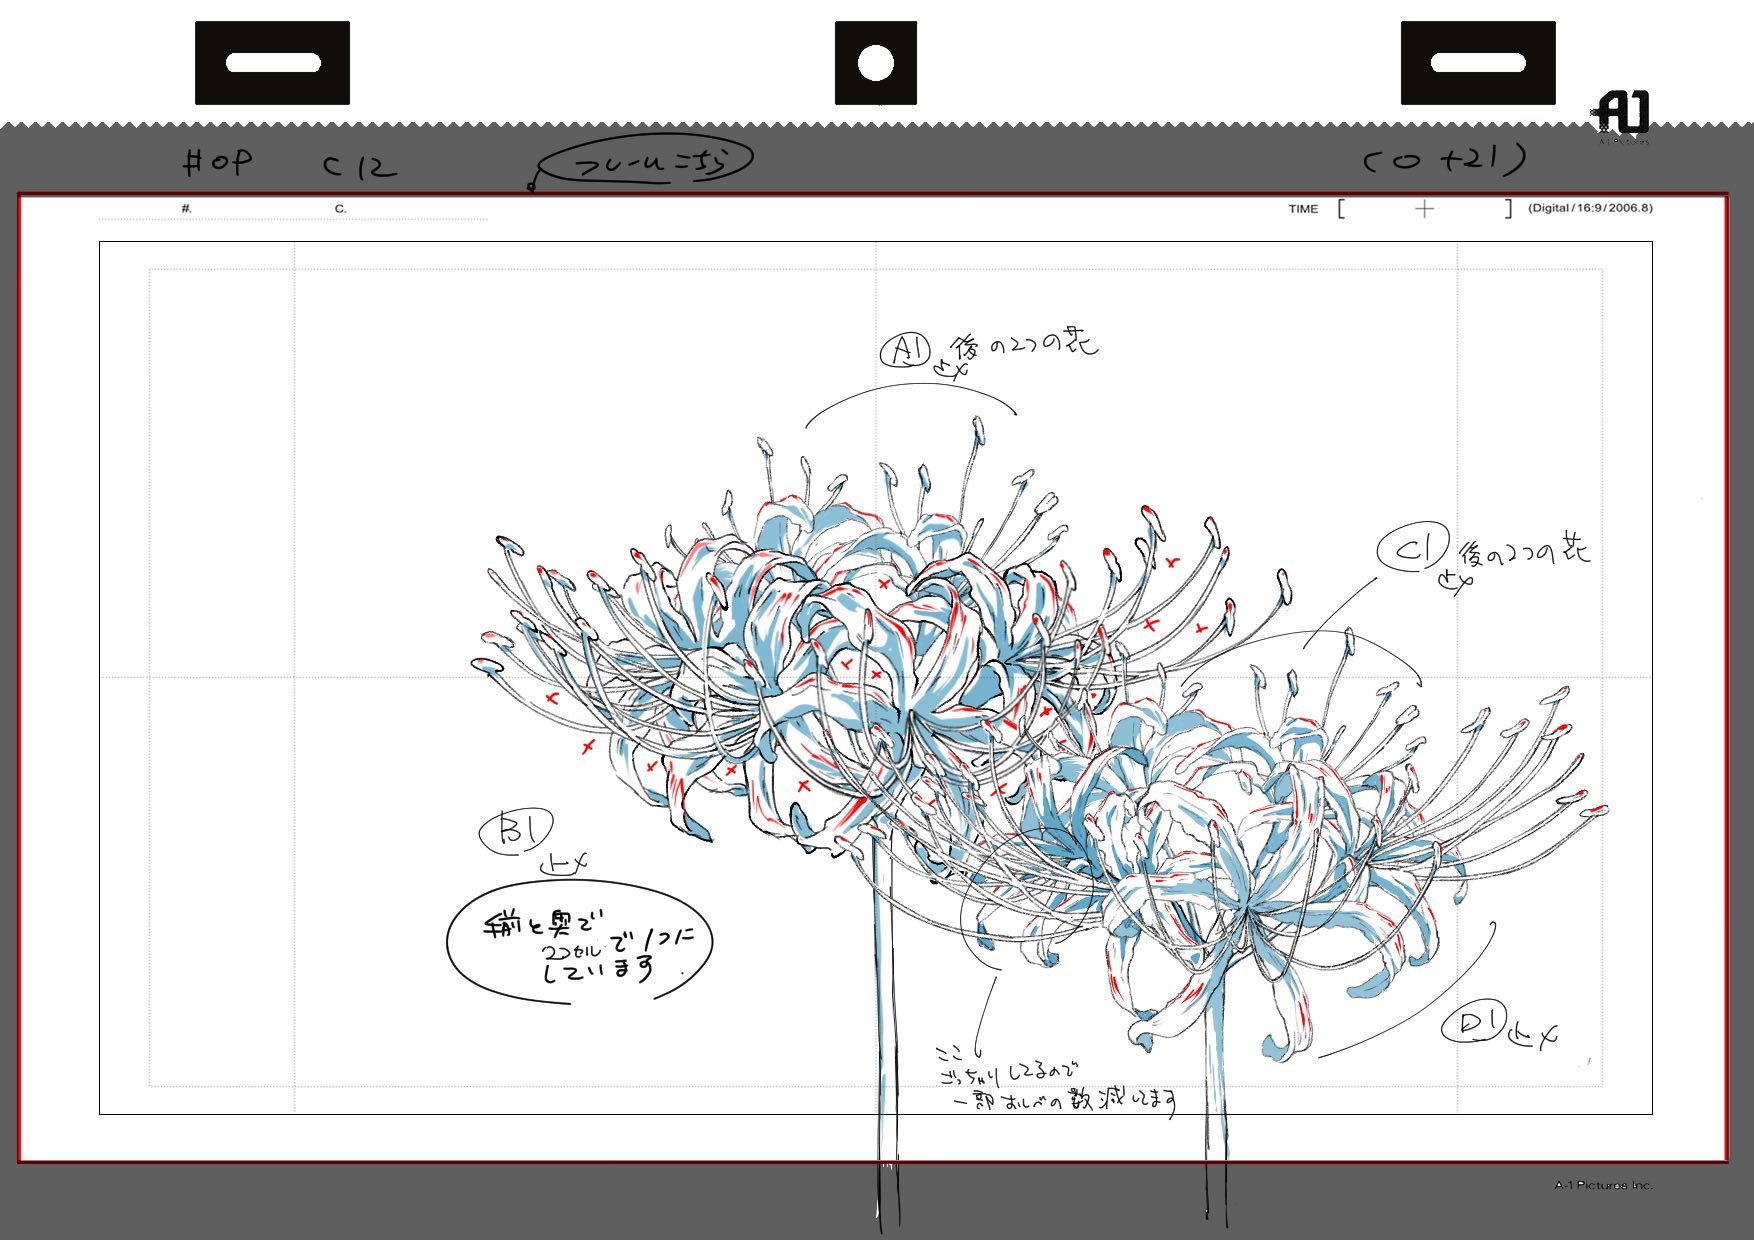Click the large oval note bubble below B1
This screenshot has width=1754, height=1240.
click(580, 942)
